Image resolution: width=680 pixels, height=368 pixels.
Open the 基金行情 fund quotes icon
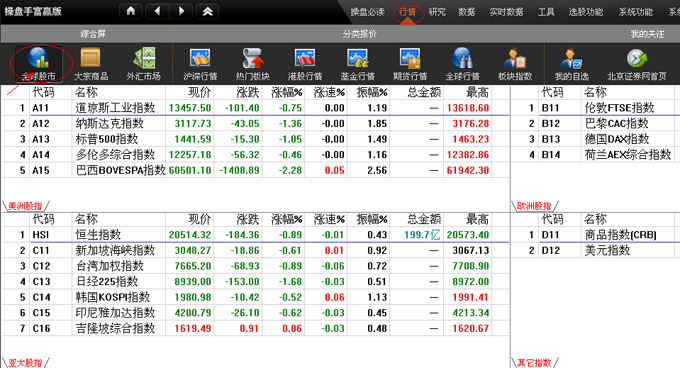[357, 65]
